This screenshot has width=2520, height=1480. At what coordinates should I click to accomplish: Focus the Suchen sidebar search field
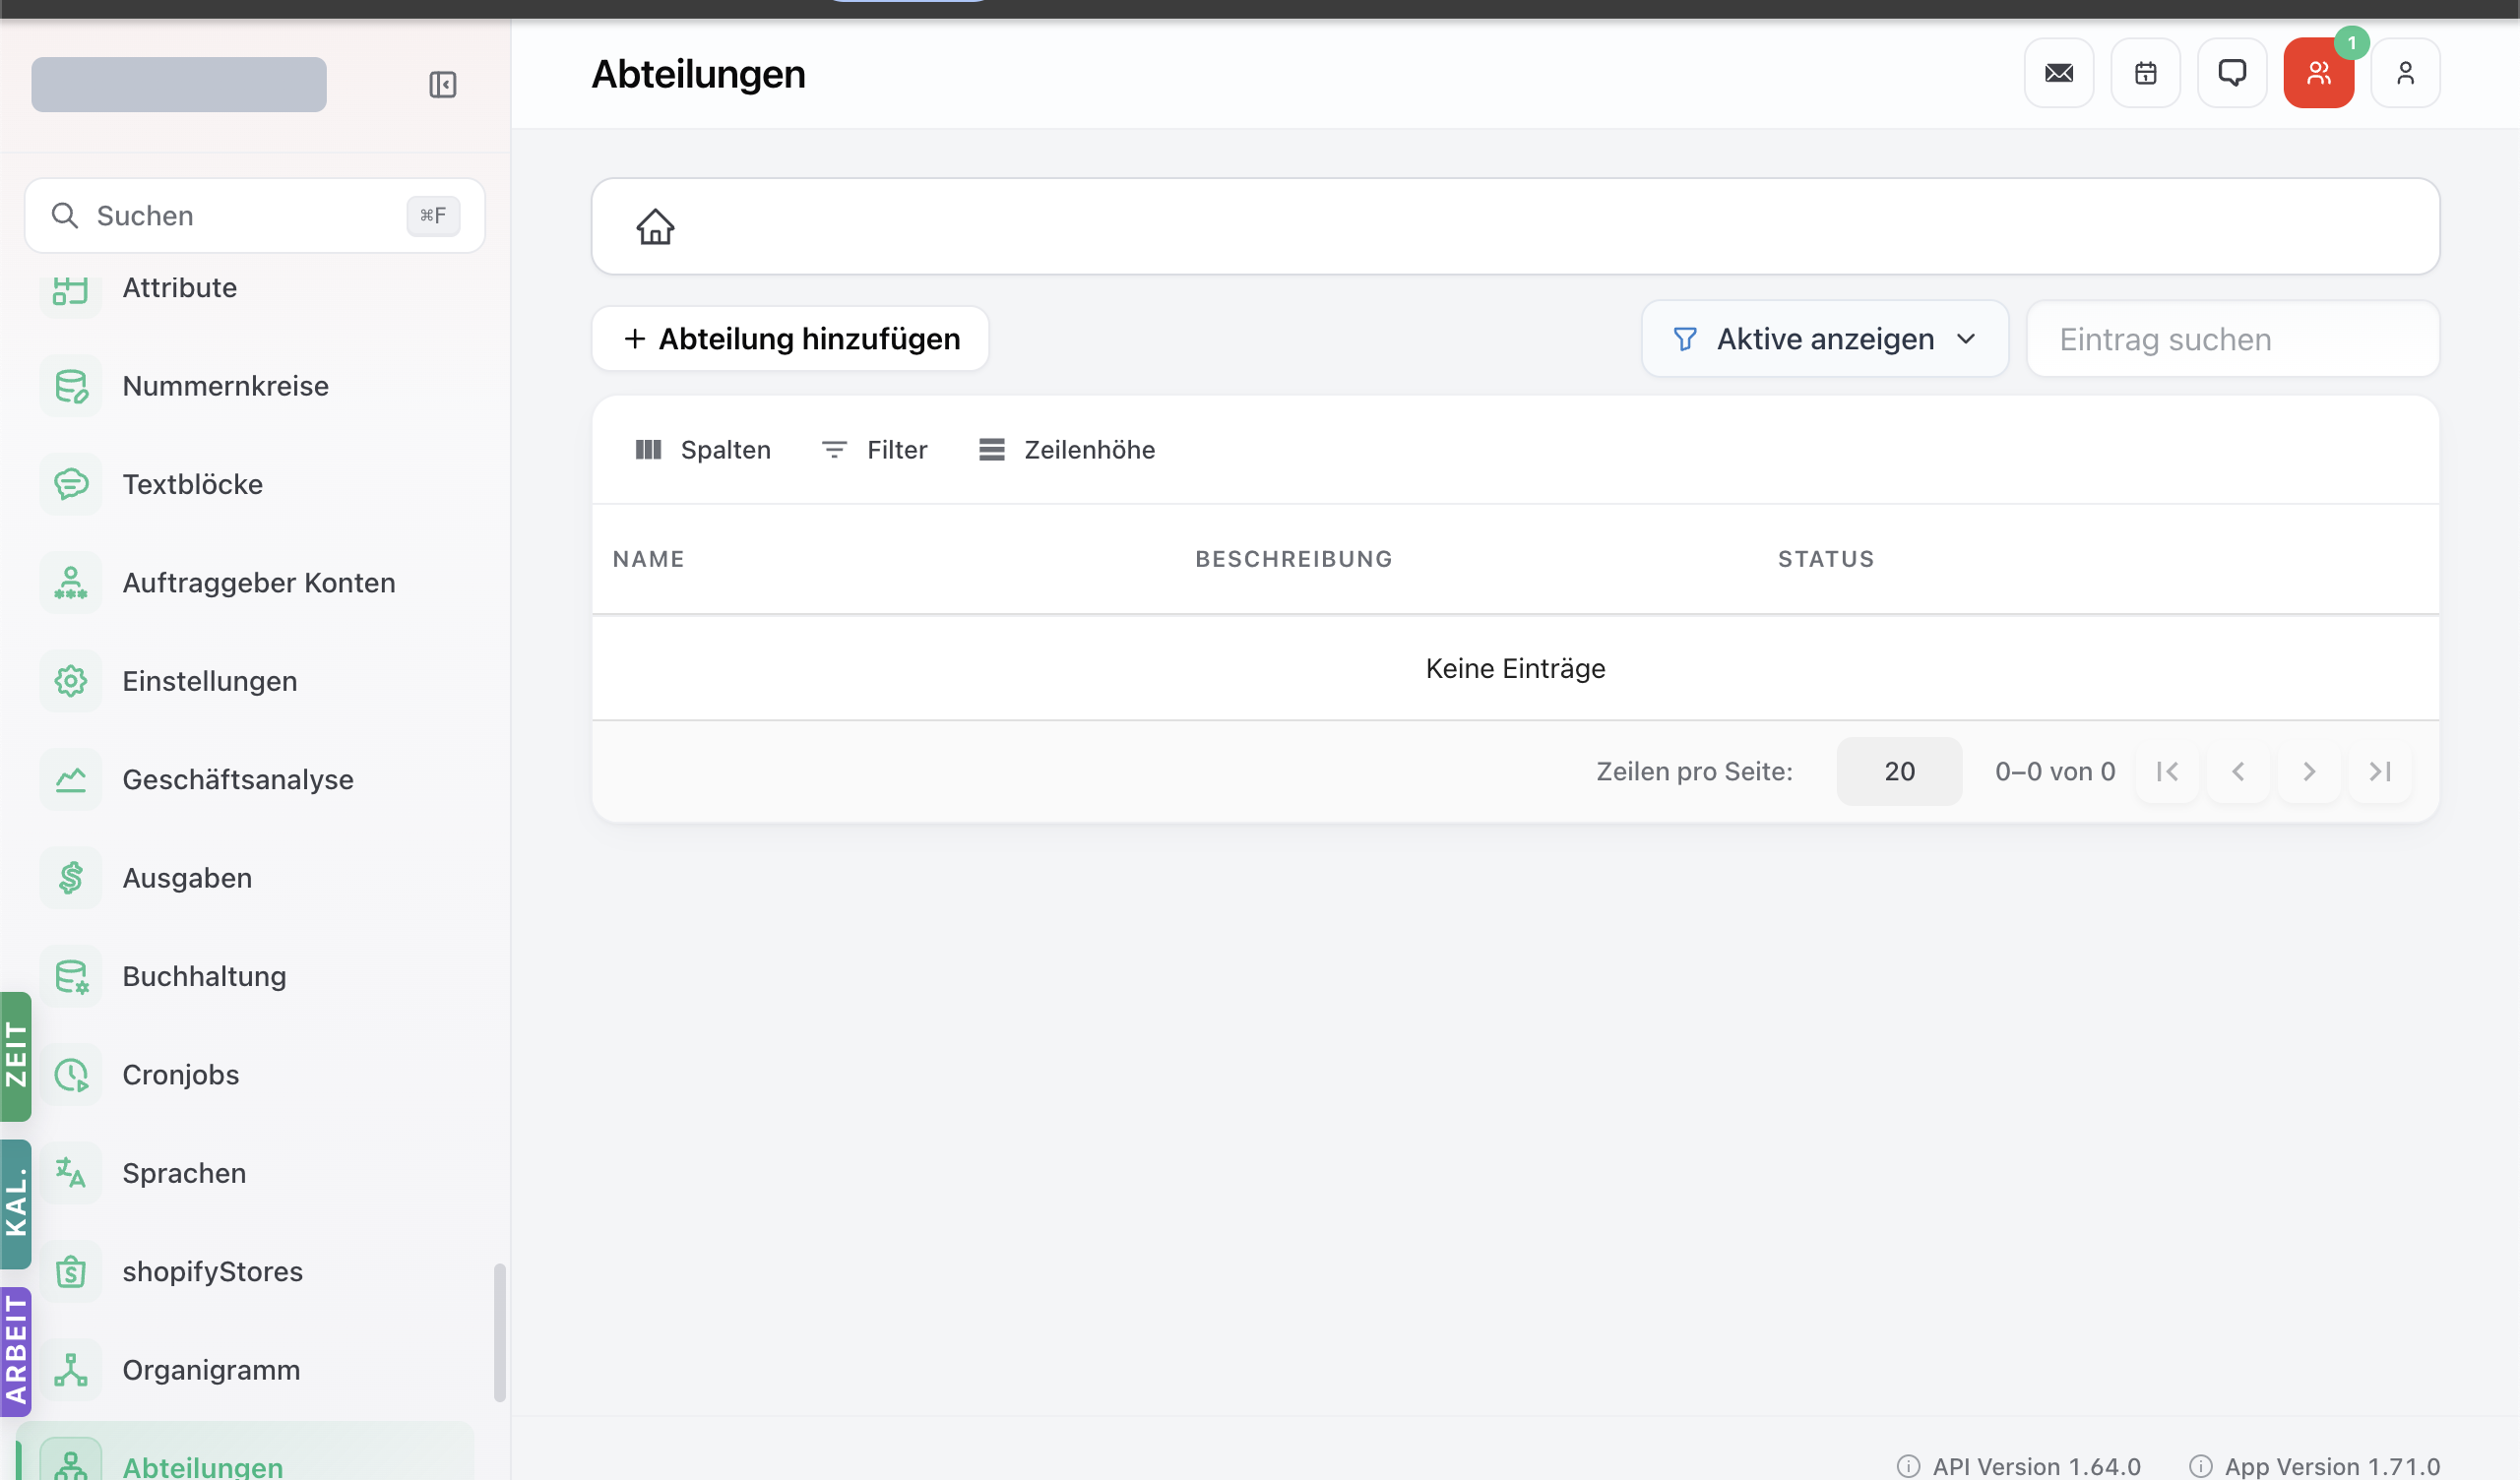pos(255,216)
